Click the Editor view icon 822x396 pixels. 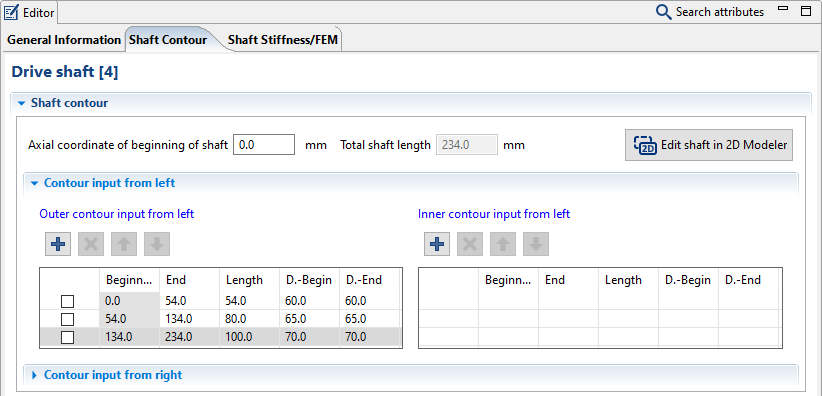[x=11, y=12]
